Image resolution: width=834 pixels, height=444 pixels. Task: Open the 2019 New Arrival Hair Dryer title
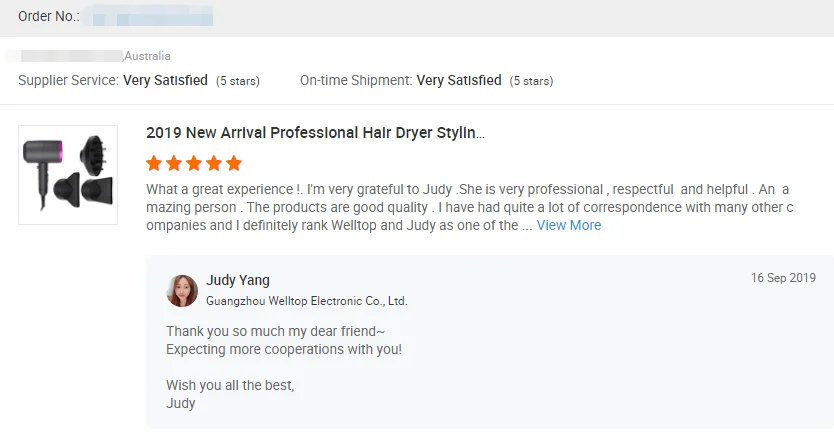315,133
